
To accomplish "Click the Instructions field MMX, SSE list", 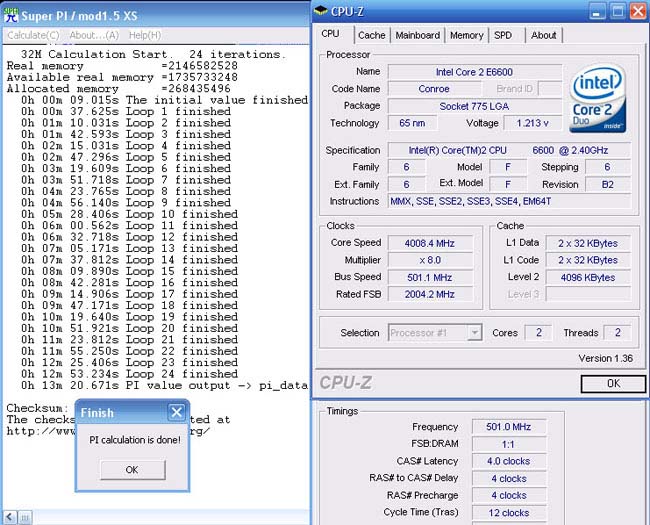I will (509, 202).
